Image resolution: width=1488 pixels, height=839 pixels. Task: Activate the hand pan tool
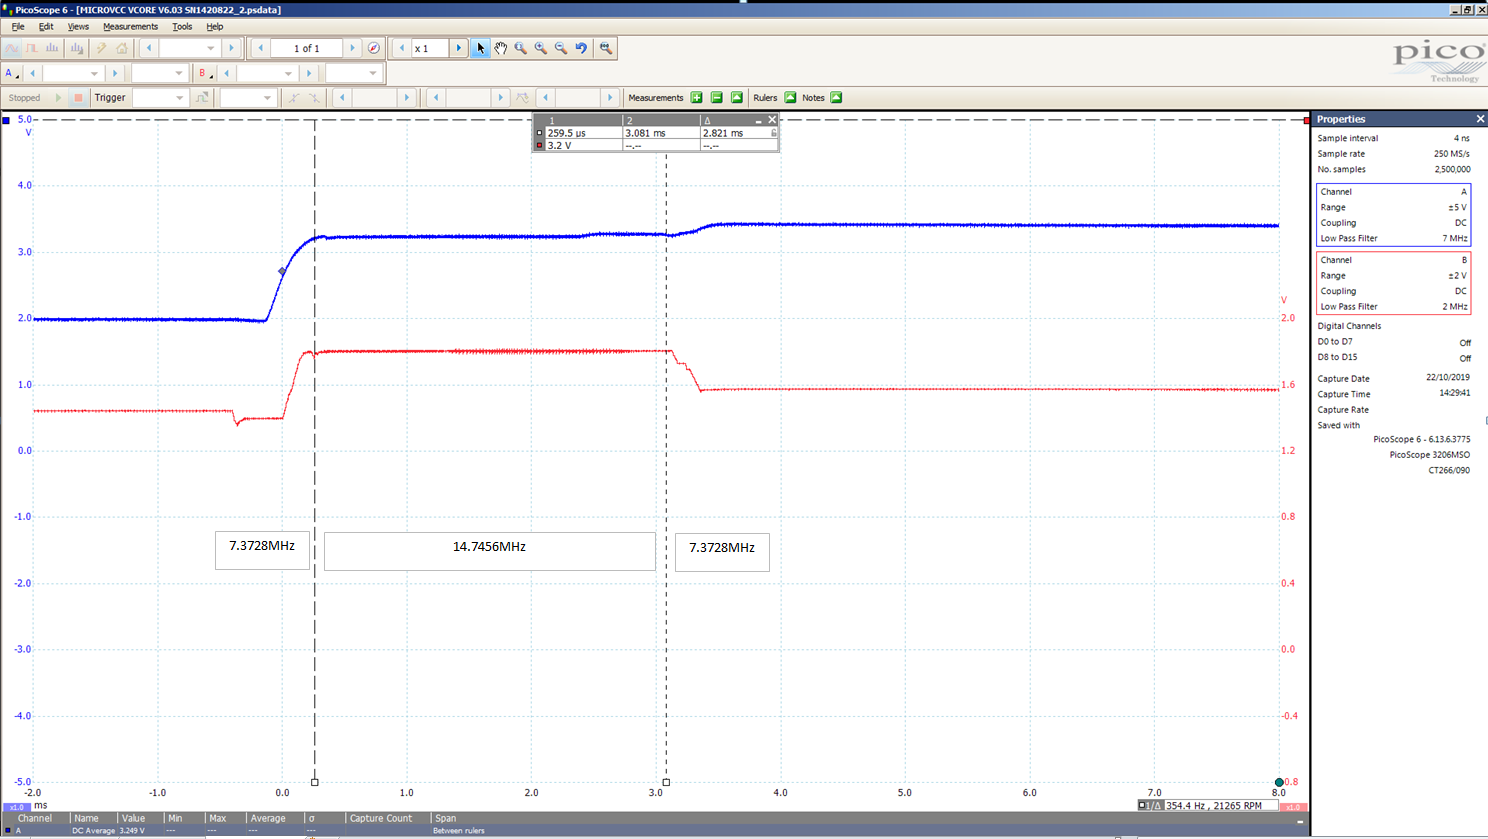[501, 47]
